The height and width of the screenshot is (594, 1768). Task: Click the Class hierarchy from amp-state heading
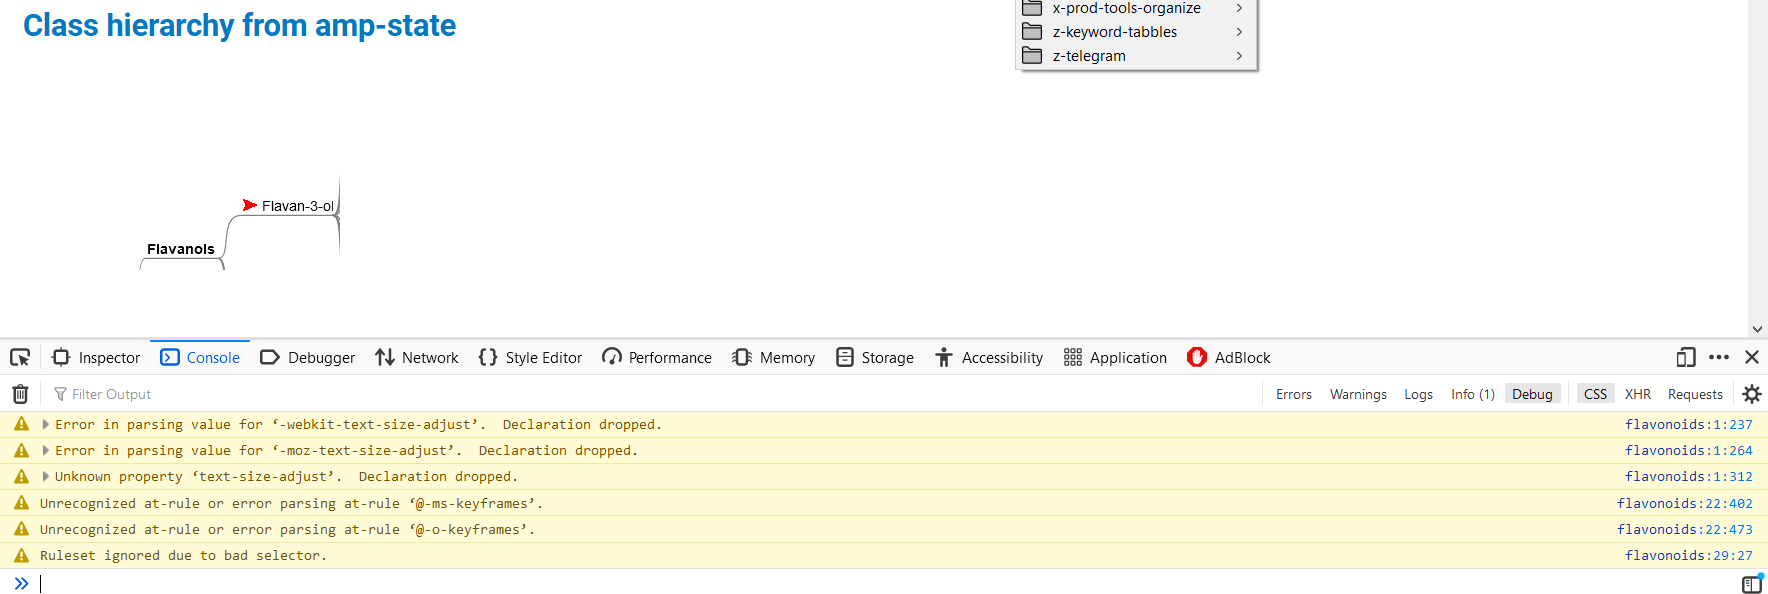[x=239, y=25]
